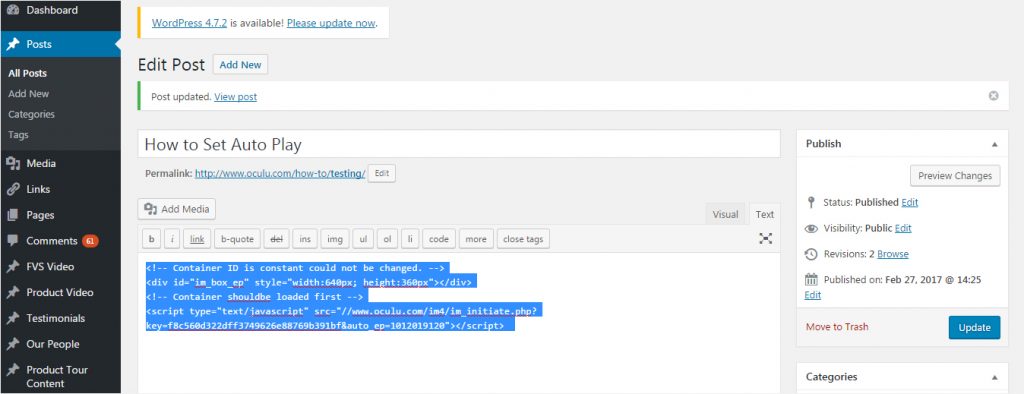This screenshot has width=1024, height=394.
Task: Click the Add Media button
Action: pos(177,209)
